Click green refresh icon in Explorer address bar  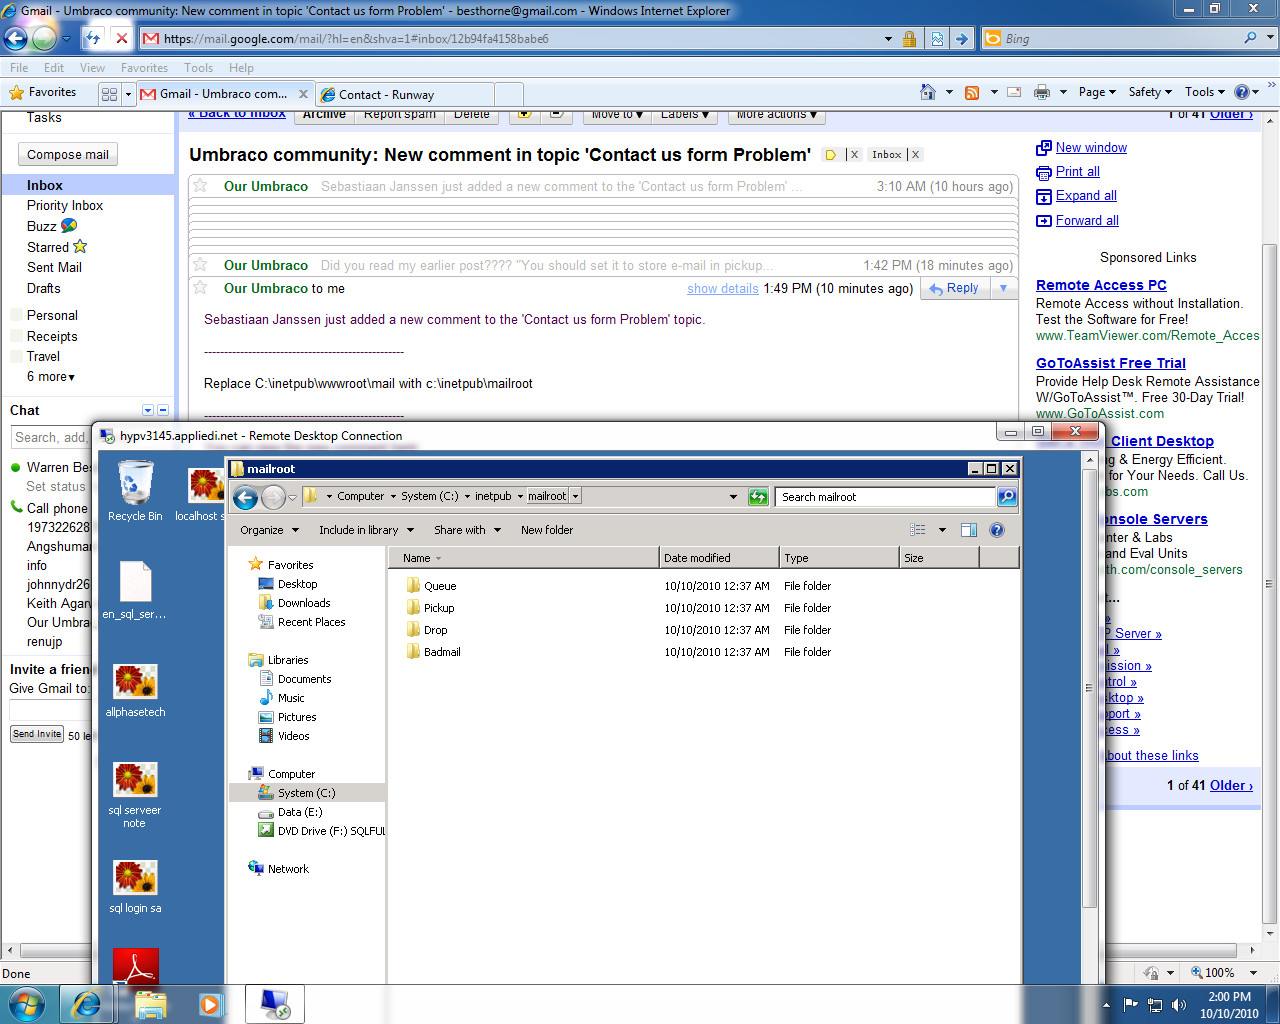click(x=758, y=497)
